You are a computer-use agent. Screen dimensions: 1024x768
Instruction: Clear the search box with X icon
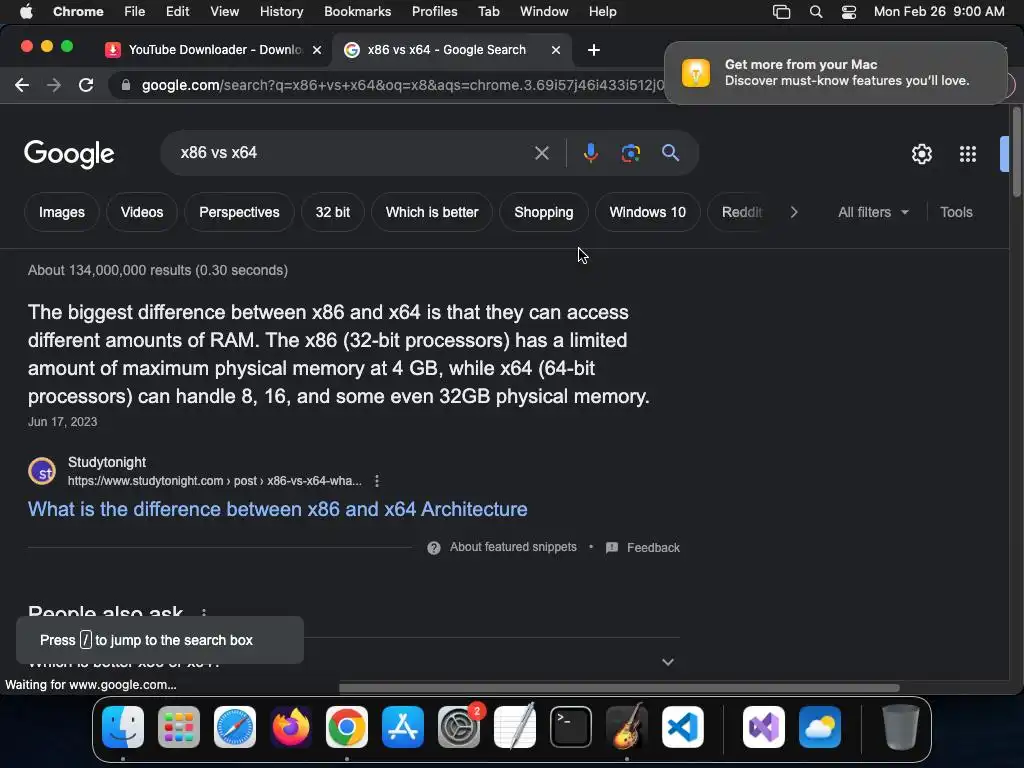pos(541,153)
